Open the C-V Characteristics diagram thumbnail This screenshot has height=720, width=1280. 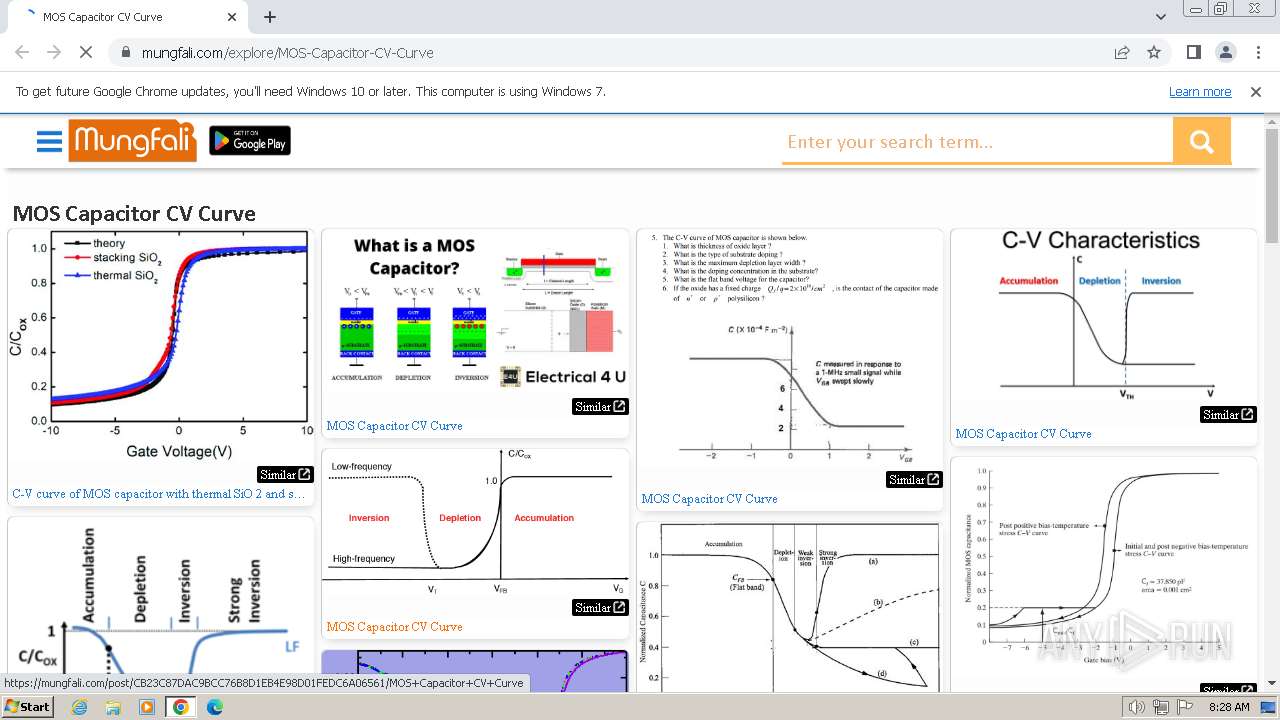tap(1103, 315)
